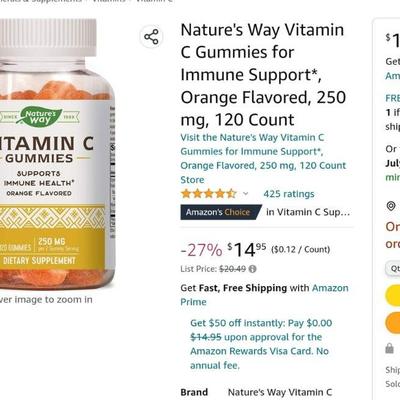Click the orange Buy Now button
Screen dimensions: 400x400
393,323
